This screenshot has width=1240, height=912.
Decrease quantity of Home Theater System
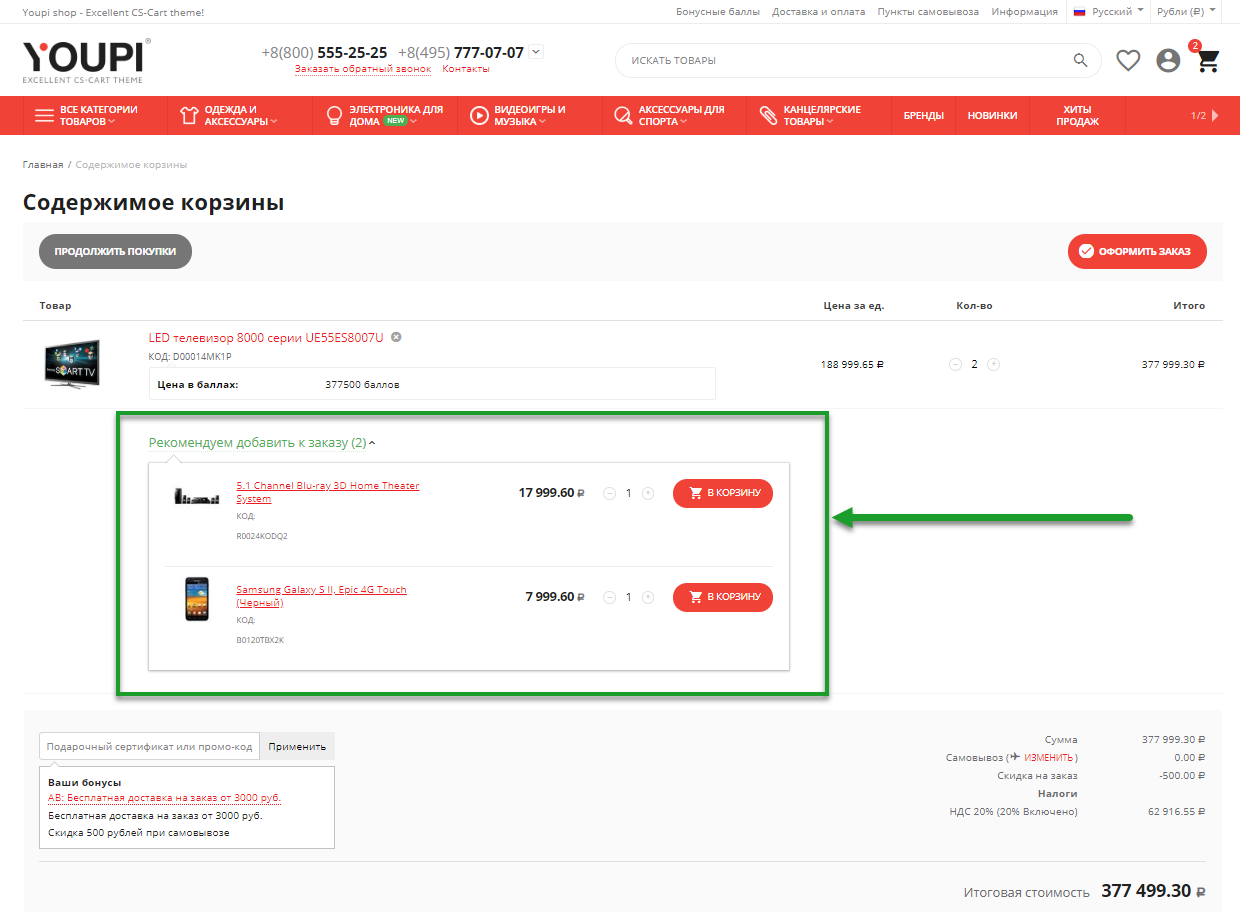point(610,493)
